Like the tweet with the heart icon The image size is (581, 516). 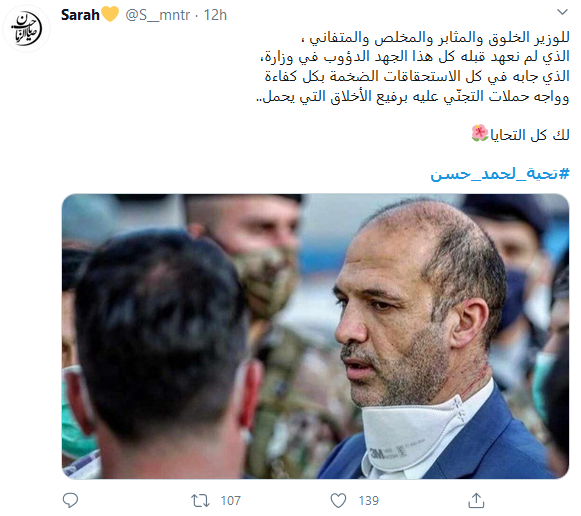pos(338,500)
